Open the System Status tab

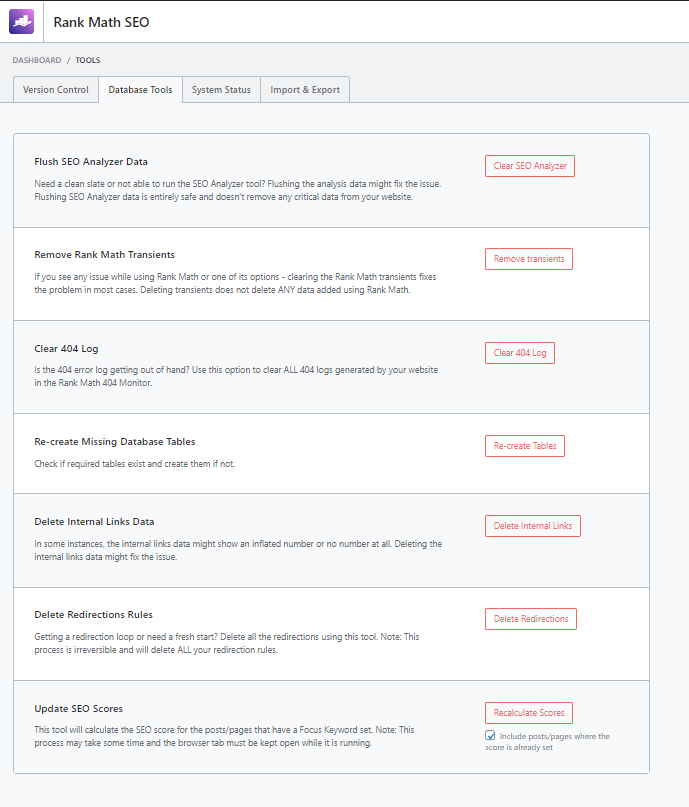point(221,90)
